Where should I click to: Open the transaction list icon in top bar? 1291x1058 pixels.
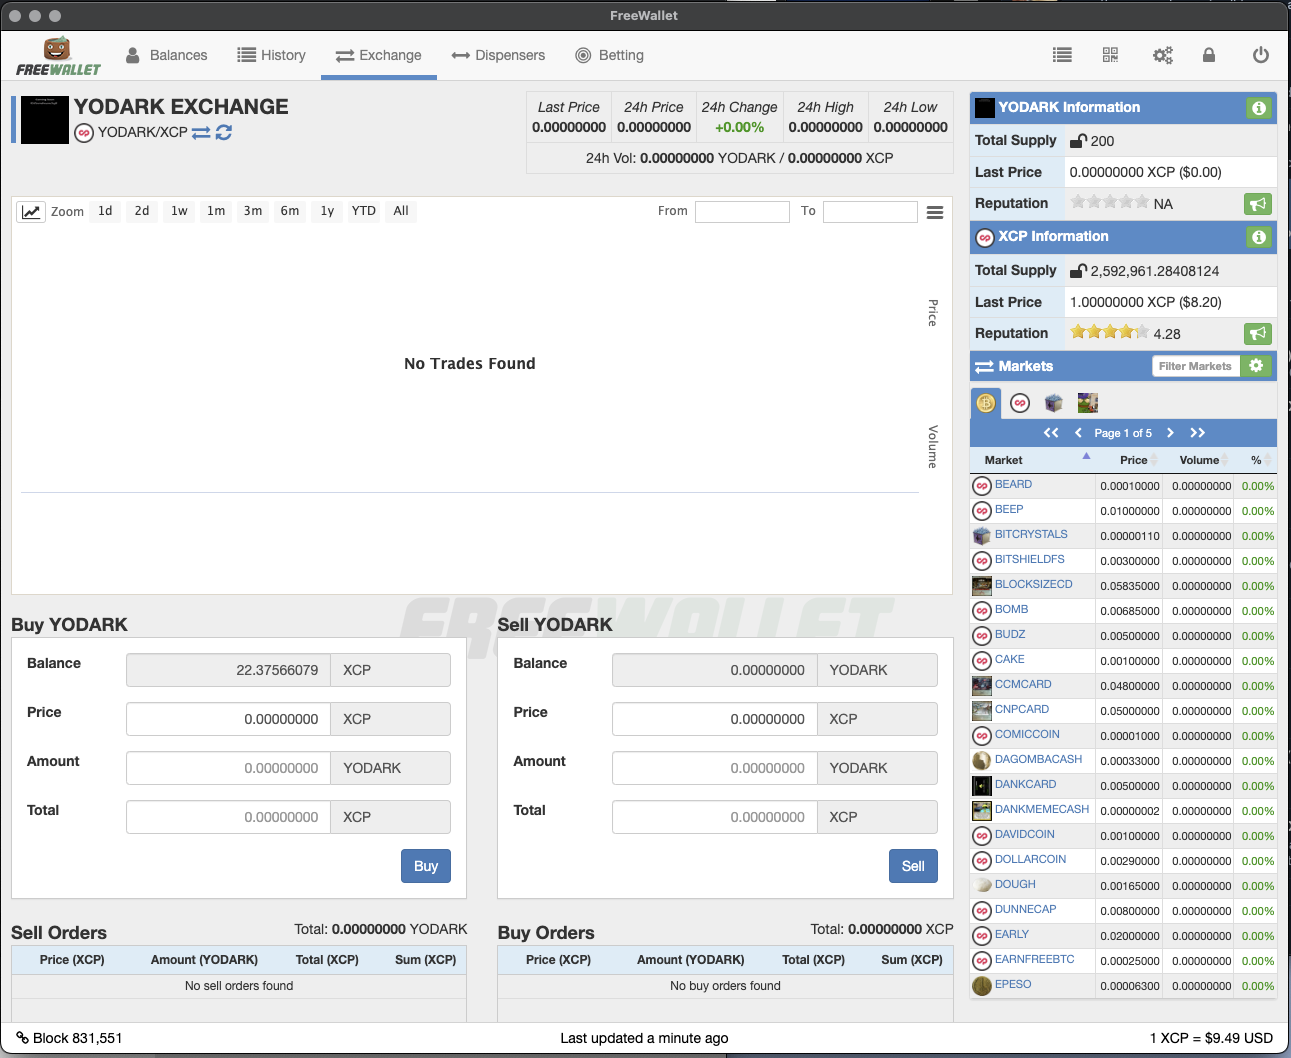click(x=1062, y=55)
